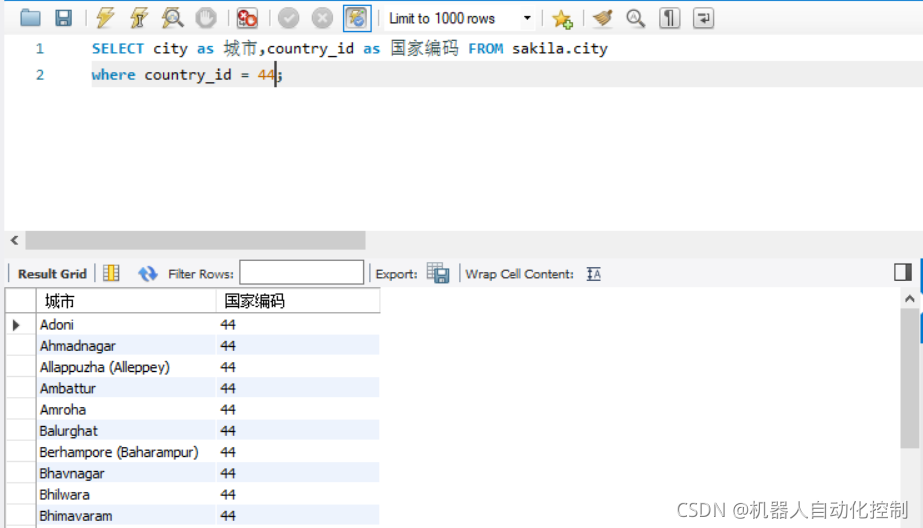
Task: Select the Balurghat city cell
Action: (x=126, y=430)
